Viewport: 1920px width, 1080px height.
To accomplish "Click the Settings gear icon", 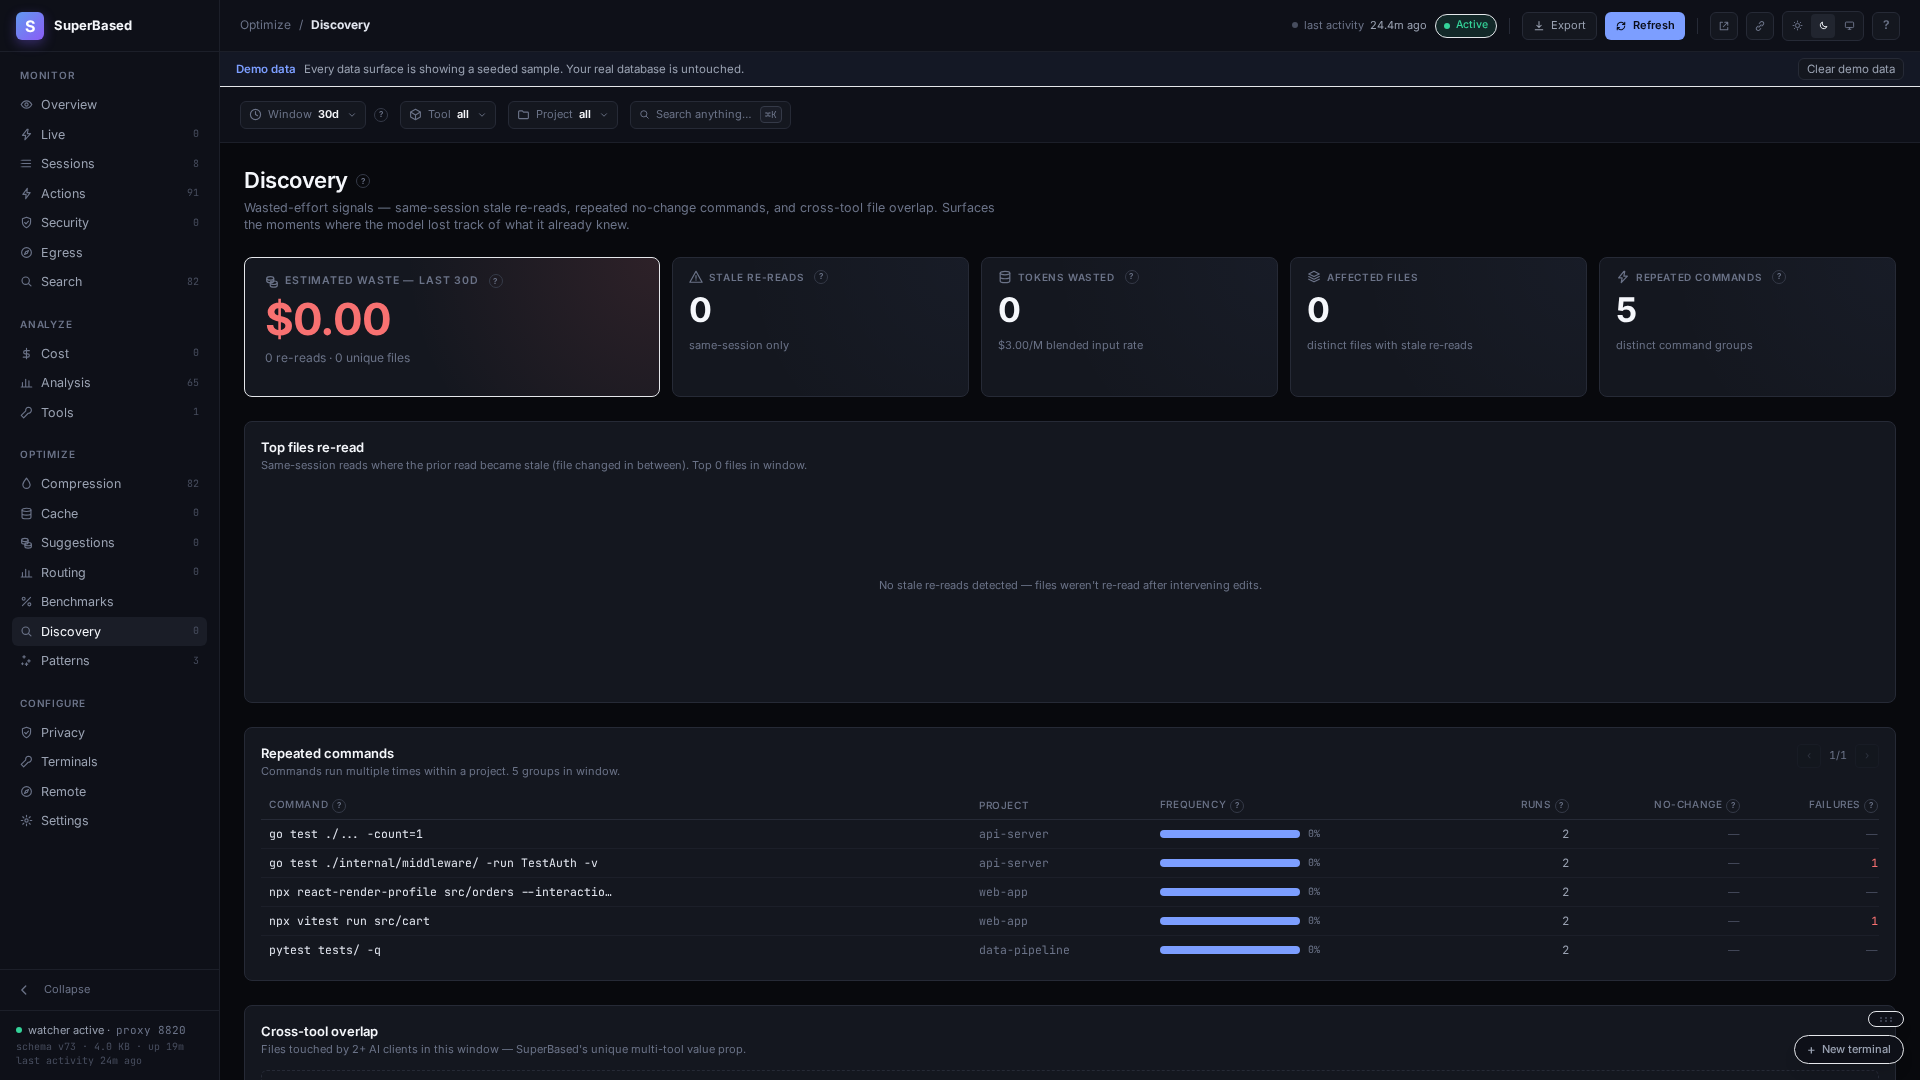I will 27,821.
